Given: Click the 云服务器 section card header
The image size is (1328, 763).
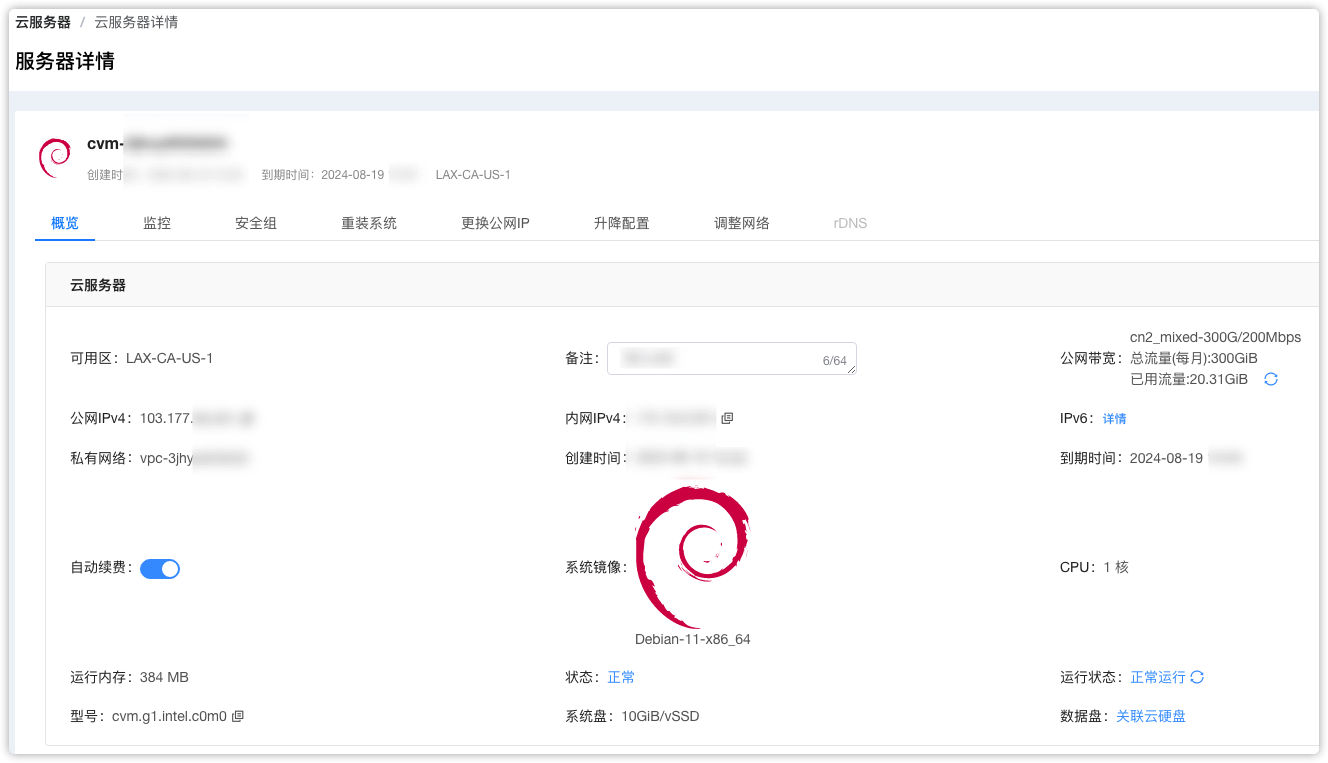Looking at the screenshot, I should pyautogui.click(x=682, y=285).
